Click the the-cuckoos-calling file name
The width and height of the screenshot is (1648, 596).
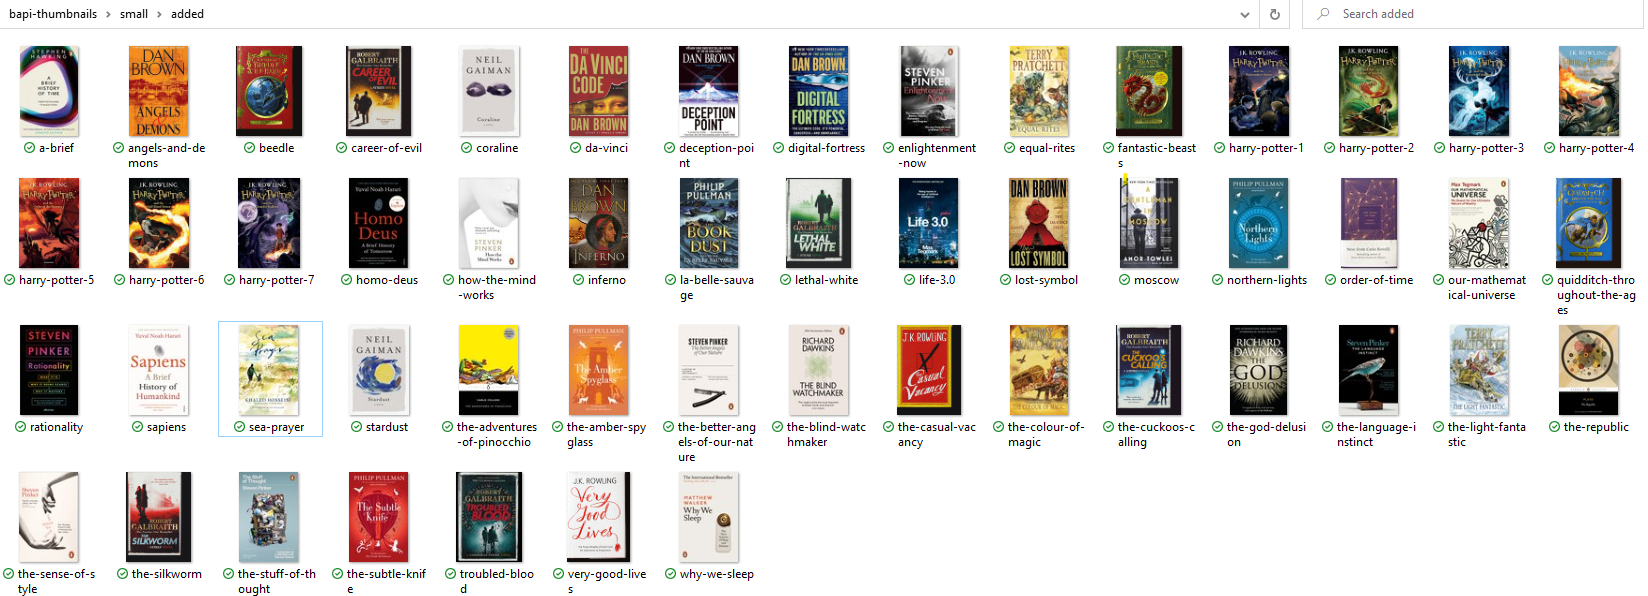click(1156, 435)
